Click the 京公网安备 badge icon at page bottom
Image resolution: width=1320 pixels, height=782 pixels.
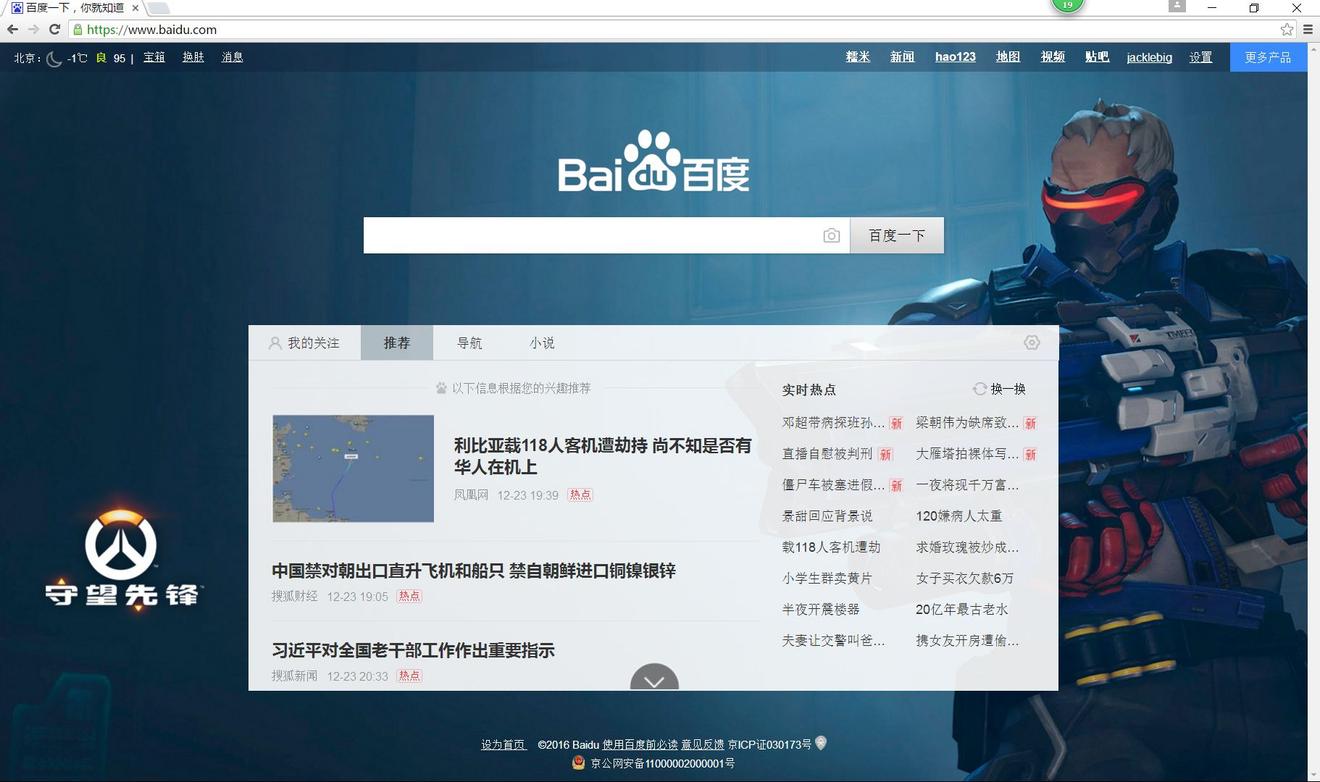[578, 763]
